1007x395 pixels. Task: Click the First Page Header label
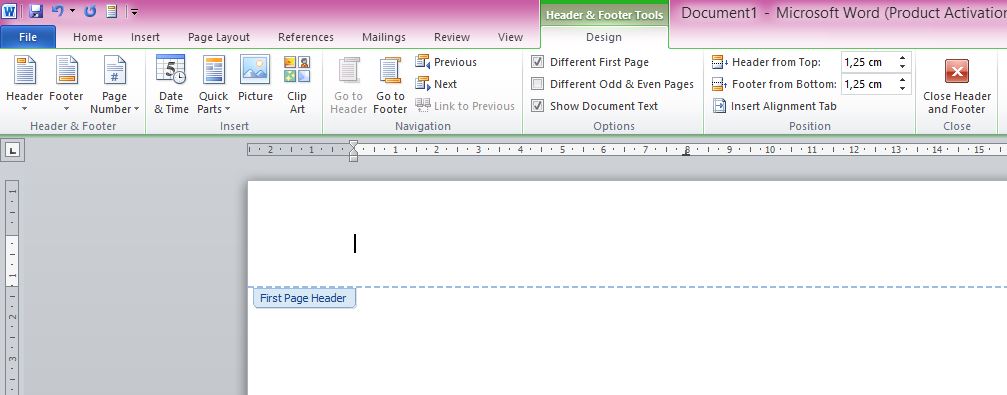(x=303, y=298)
